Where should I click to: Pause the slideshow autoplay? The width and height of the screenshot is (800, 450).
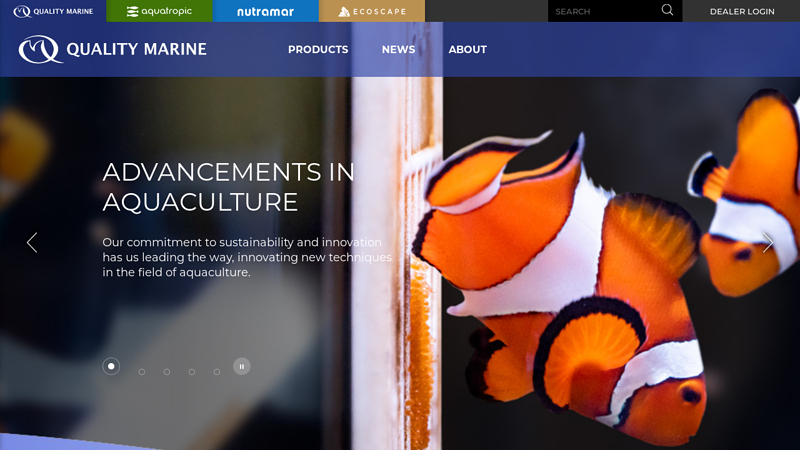tap(242, 366)
